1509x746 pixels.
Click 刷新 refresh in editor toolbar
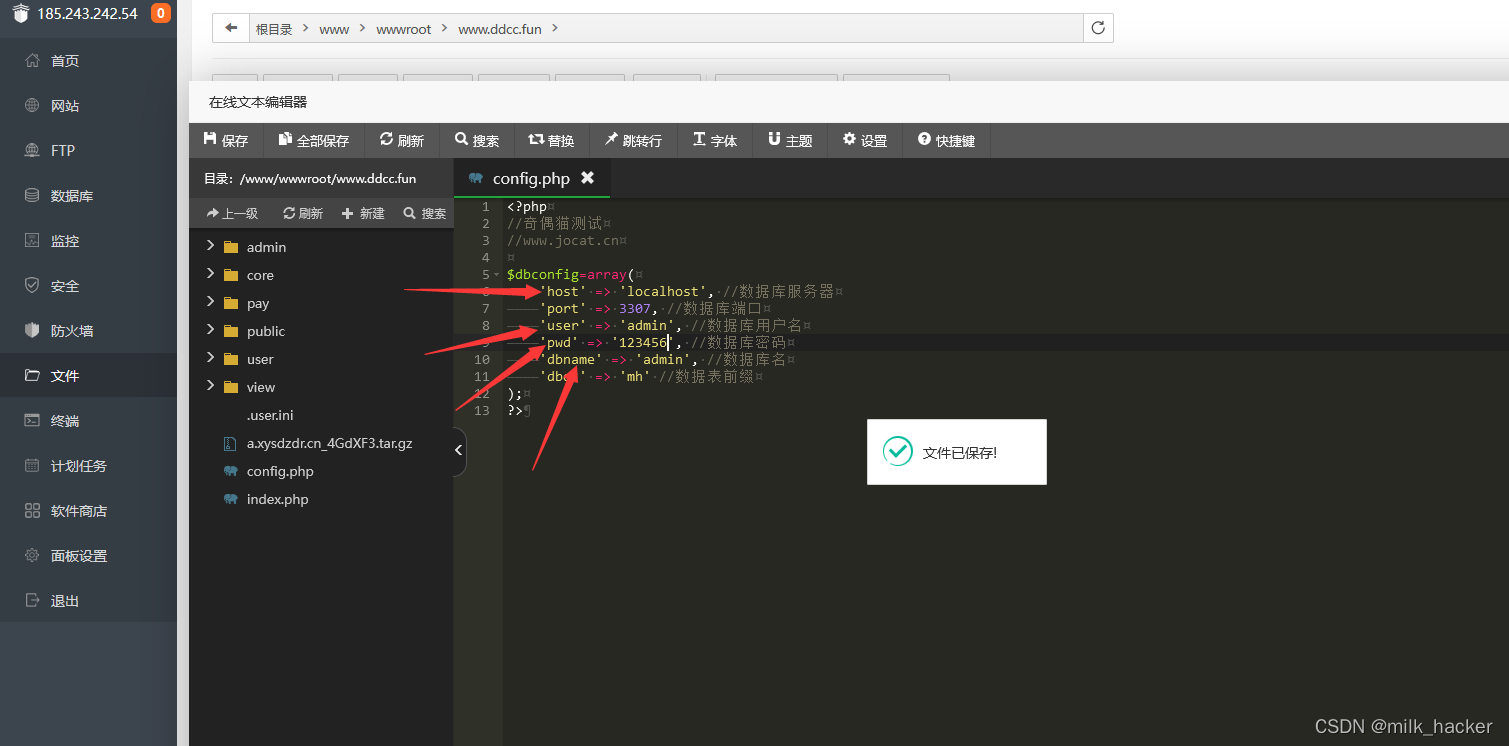click(402, 141)
